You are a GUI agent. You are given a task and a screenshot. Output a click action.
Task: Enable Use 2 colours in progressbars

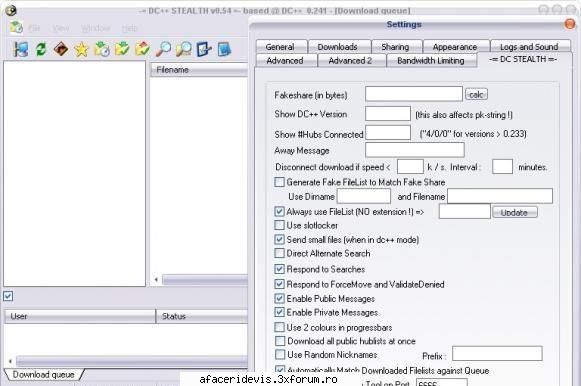pos(279,327)
